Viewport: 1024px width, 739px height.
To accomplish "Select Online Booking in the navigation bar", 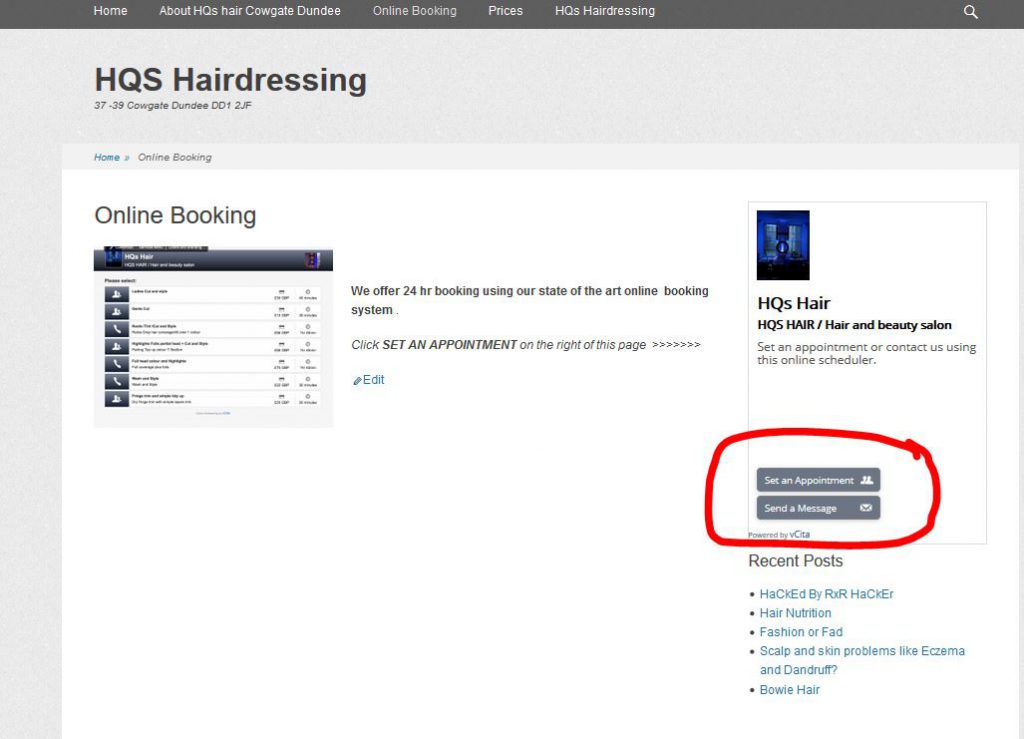I will pos(415,11).
